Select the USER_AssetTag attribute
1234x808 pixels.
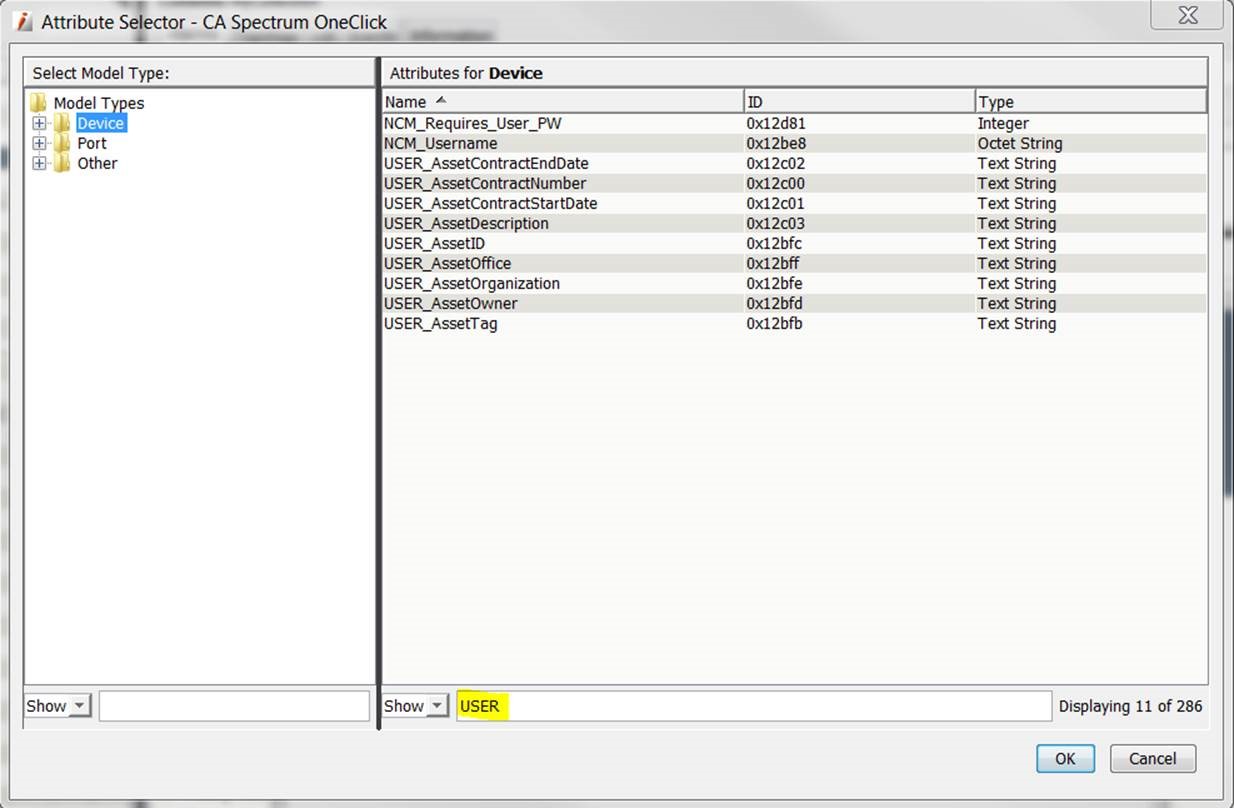(x=794, y=323)
